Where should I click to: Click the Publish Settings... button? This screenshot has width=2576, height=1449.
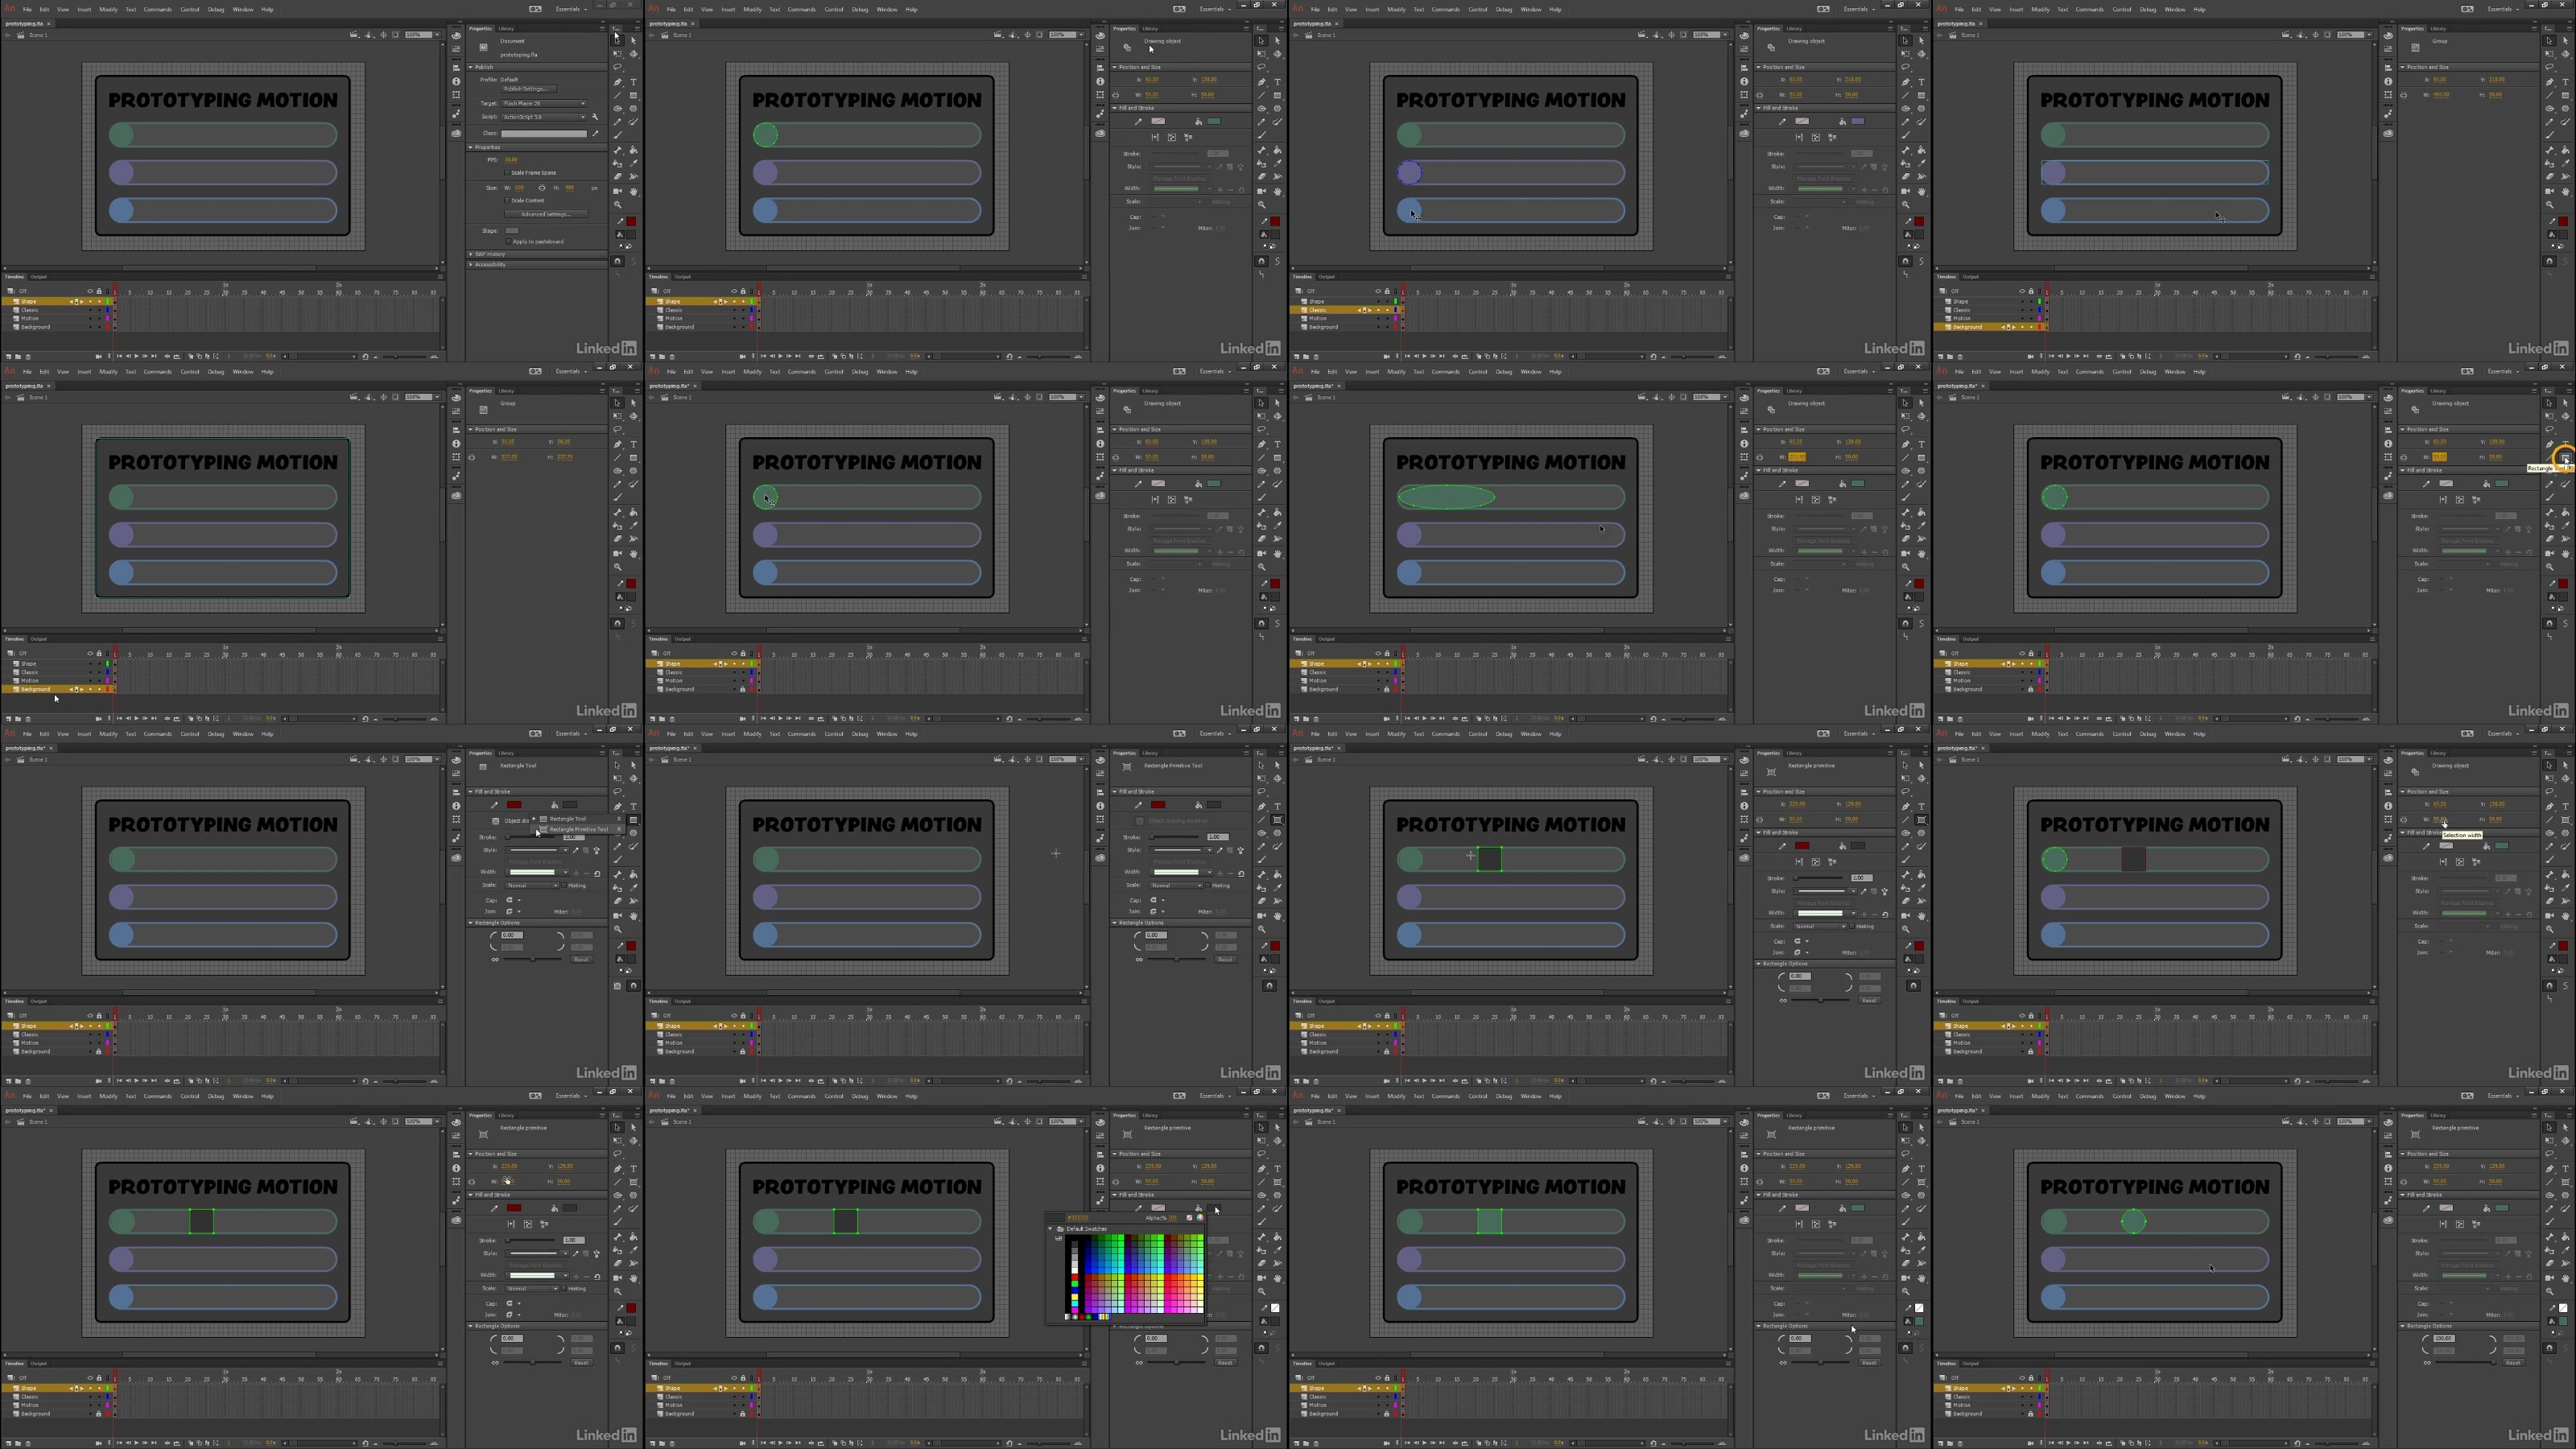click(529, 90)
